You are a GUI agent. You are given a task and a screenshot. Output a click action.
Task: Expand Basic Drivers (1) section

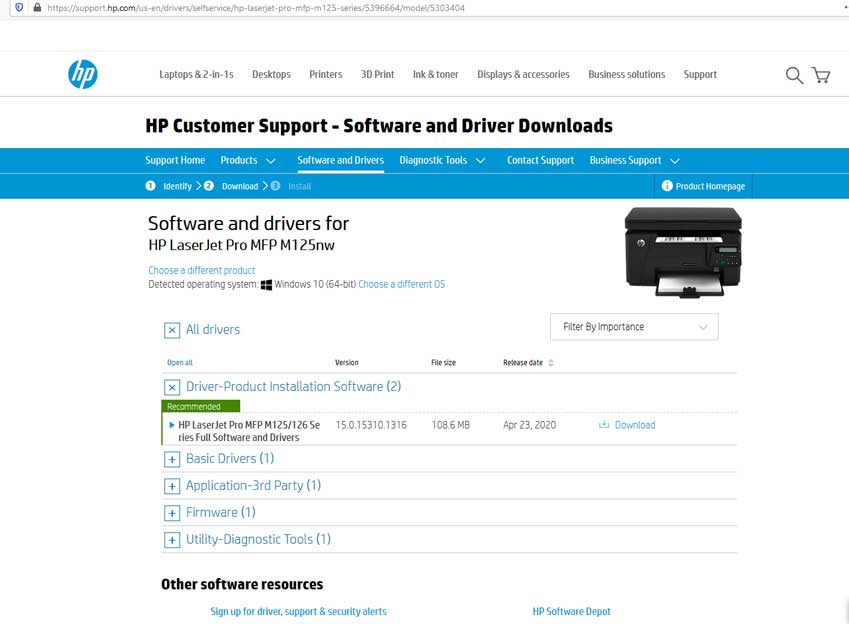(172, 459)
